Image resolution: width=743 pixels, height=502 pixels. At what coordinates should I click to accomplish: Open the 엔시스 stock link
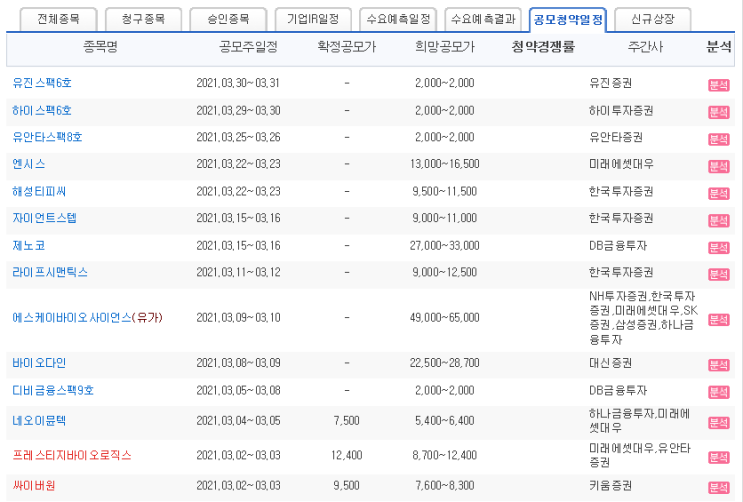point(28,164)
